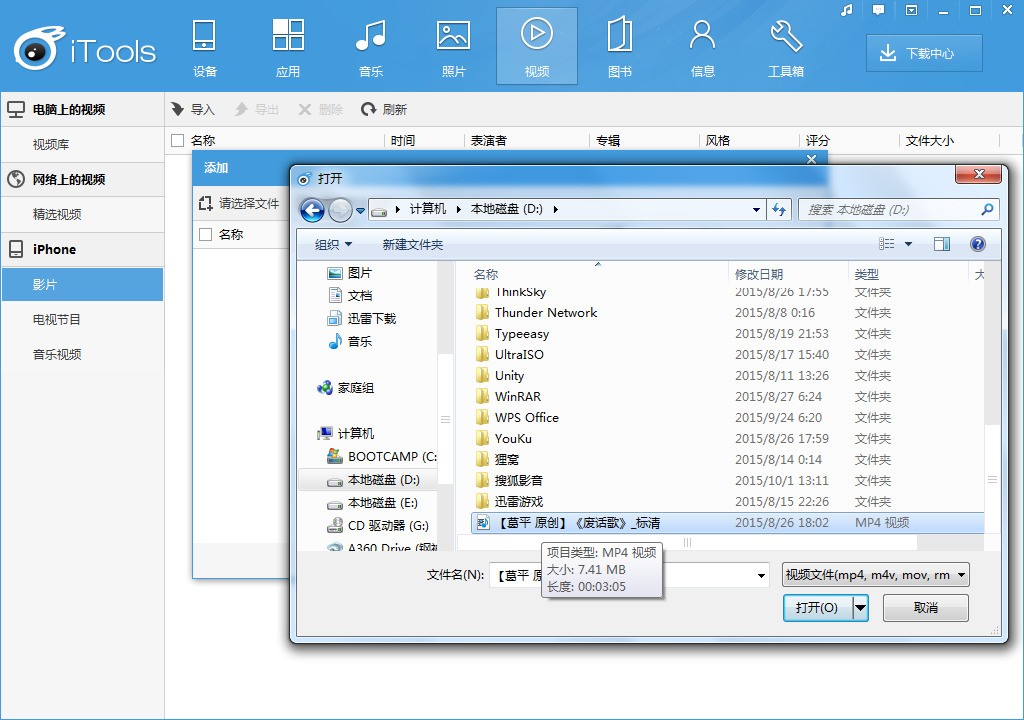Open the 图书 (Books) section icon
The height and width of the screenshot is (720, 1024).
[x=619, y=36]
